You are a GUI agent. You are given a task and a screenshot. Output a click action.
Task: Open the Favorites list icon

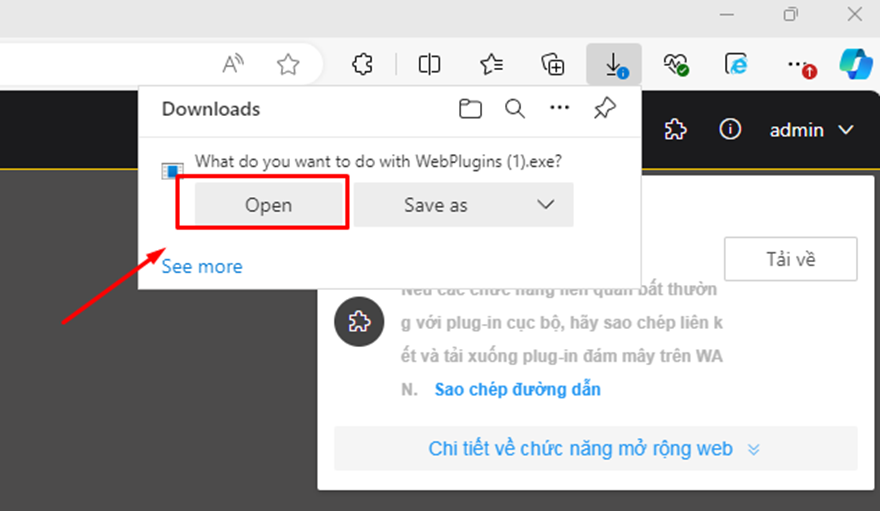491,64
